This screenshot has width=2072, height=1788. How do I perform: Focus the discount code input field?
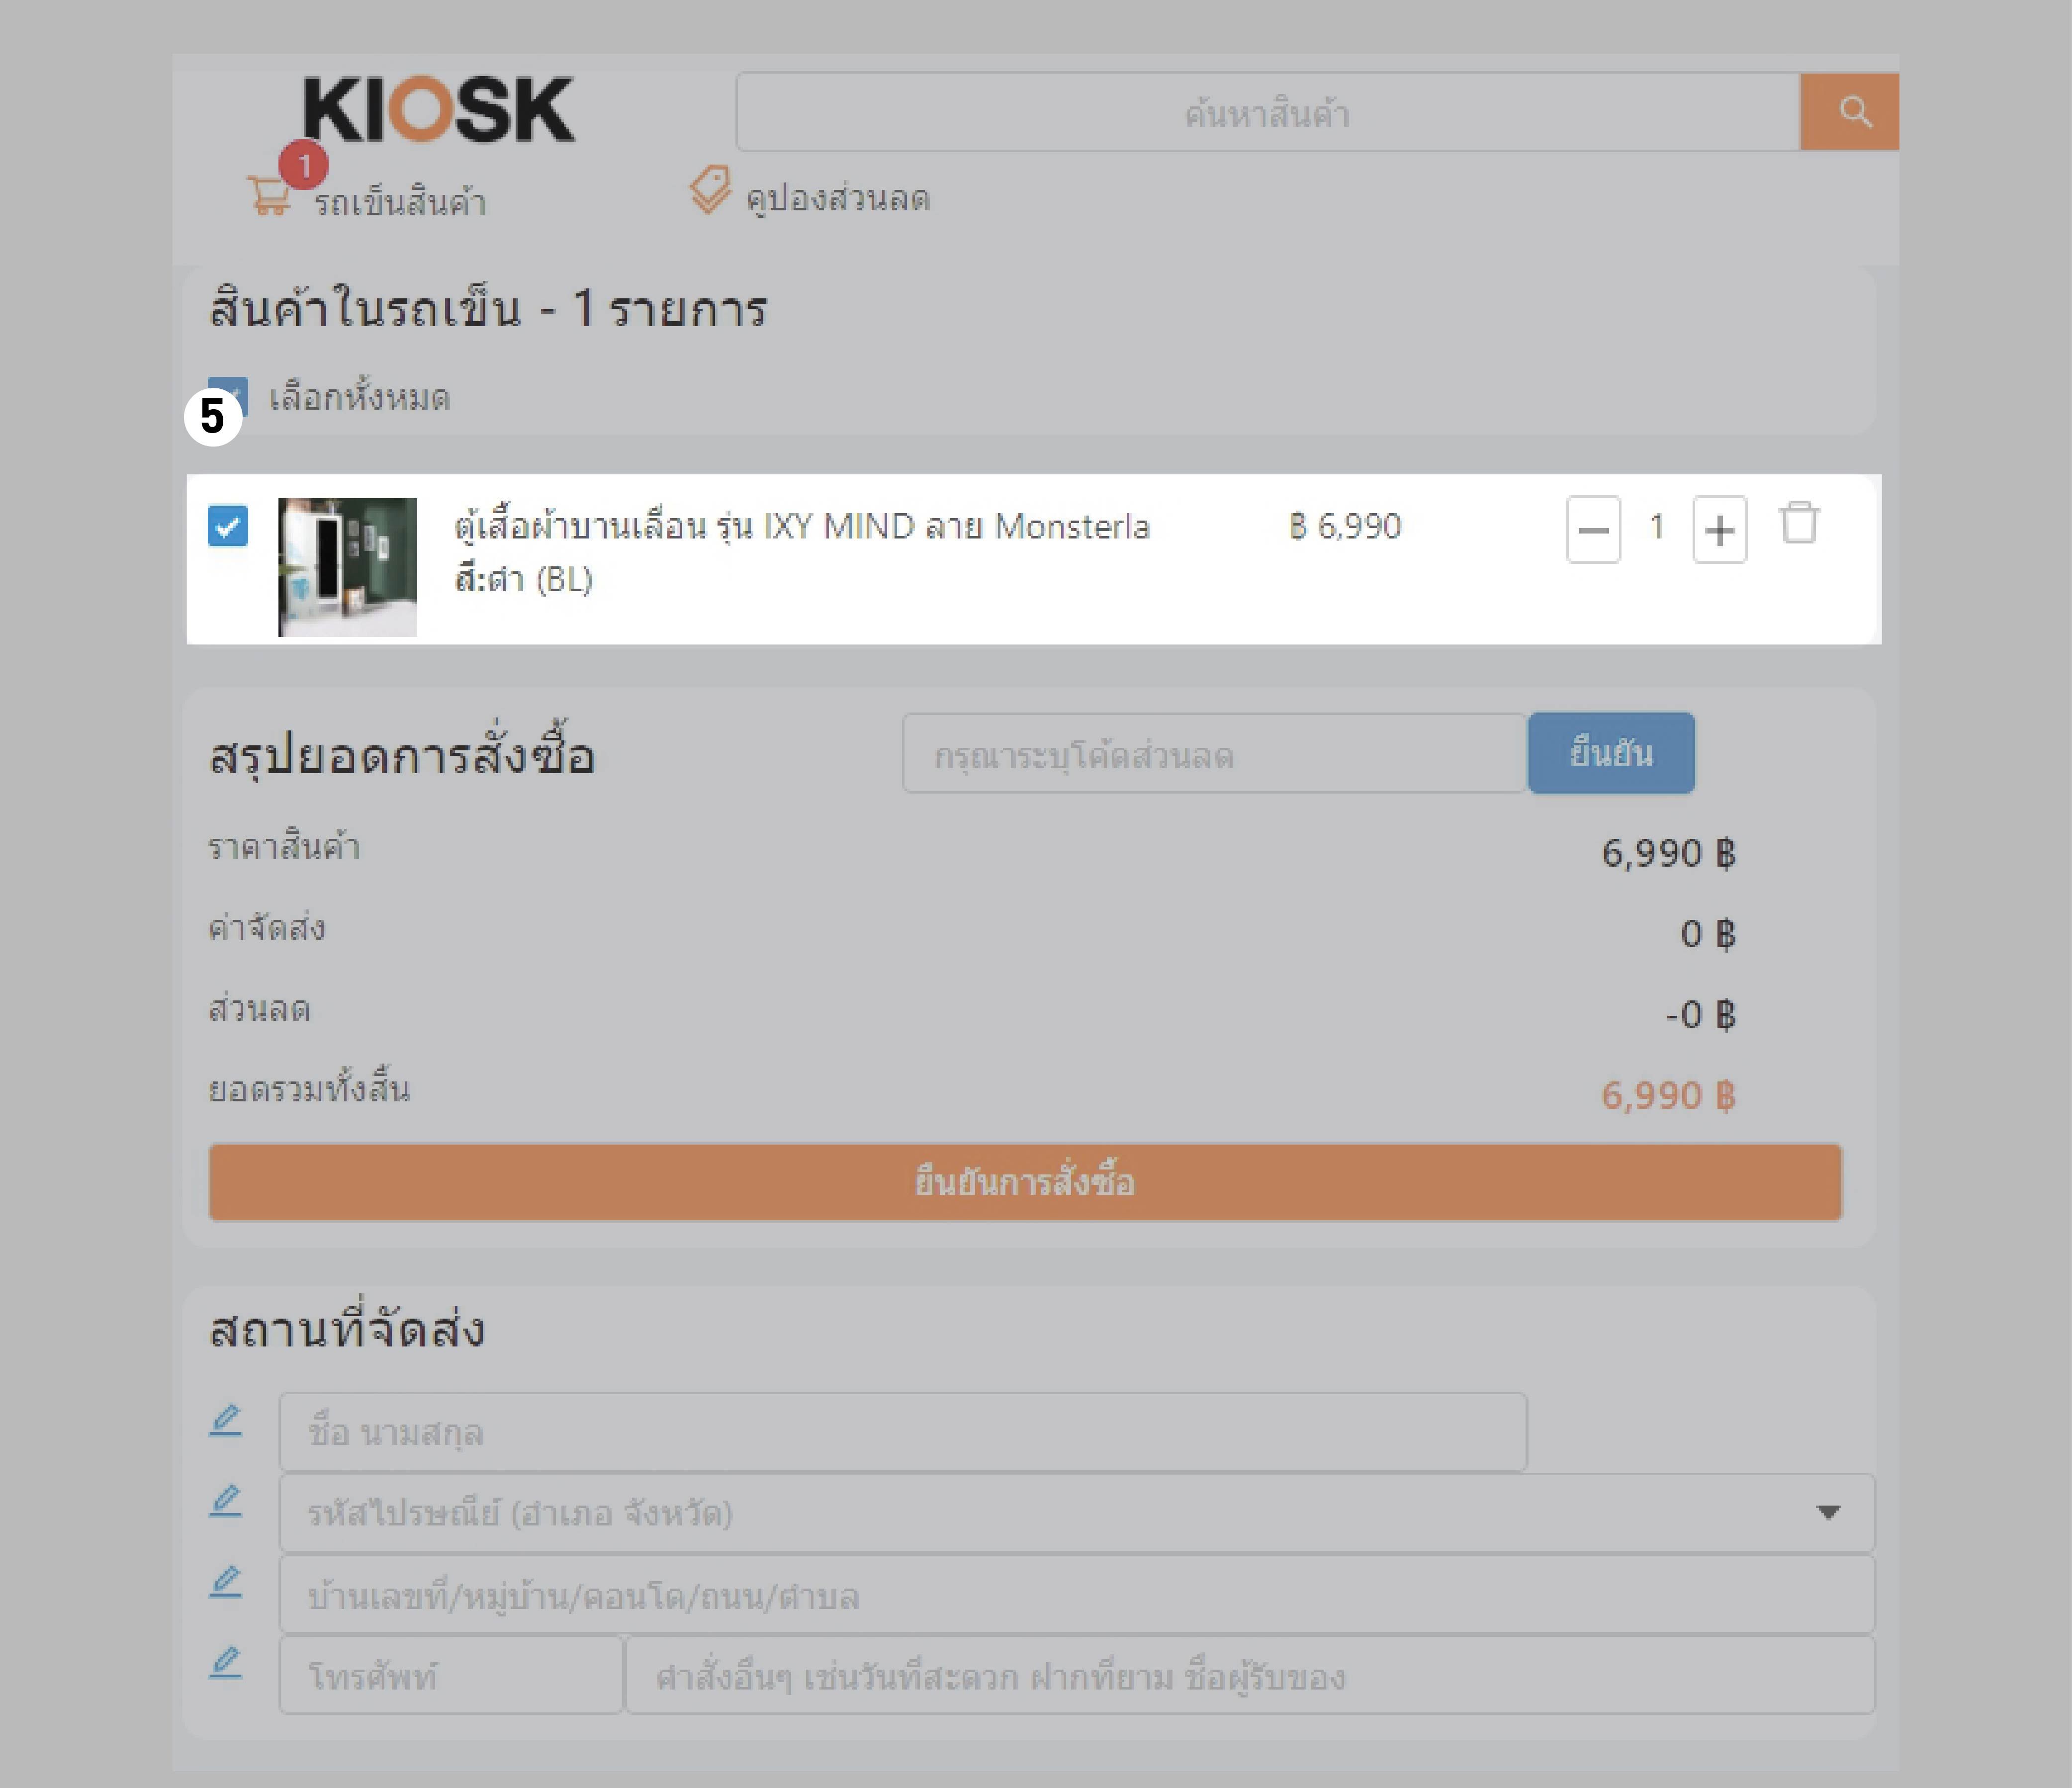click(x=1214, y=754)
